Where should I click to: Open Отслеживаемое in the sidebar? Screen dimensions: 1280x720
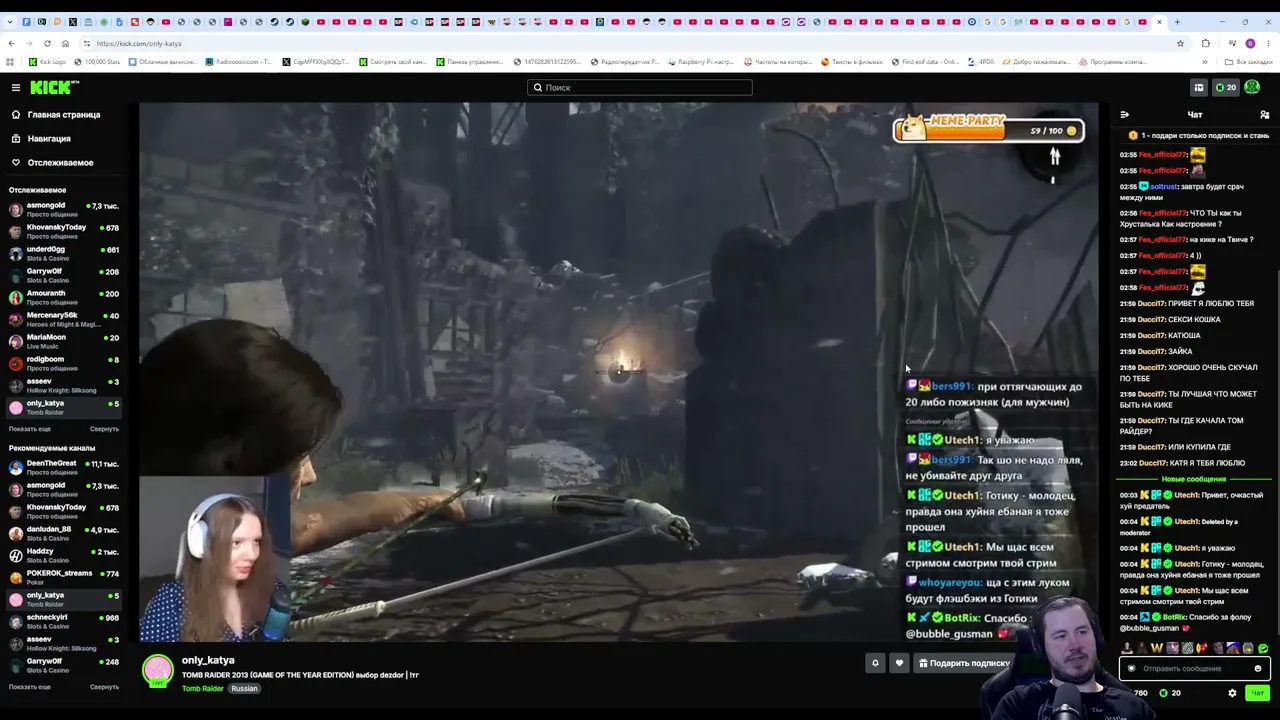tap(60, 163)
